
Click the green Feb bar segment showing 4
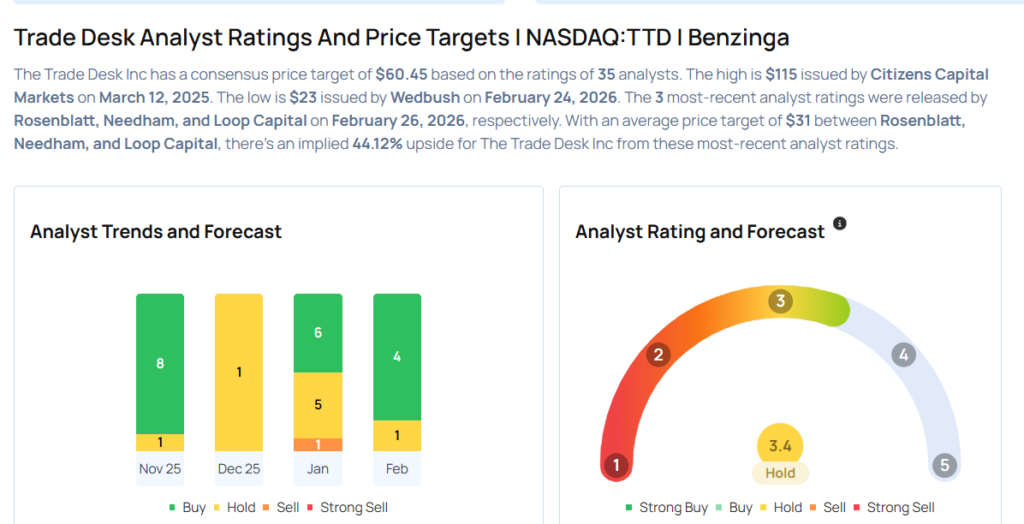397,356
